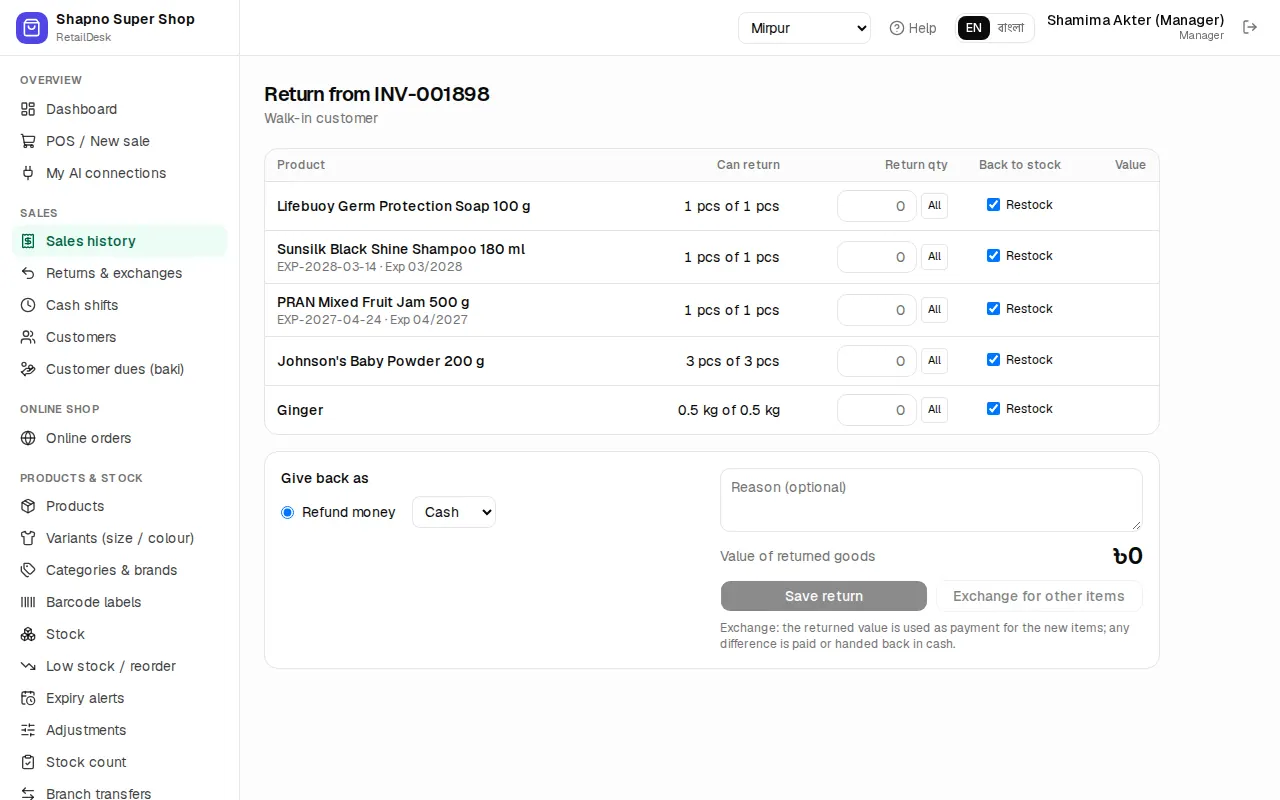This screenshot has width=1280, height=800.
Task: Click All button for PRAN Jam
Action: 934,310
